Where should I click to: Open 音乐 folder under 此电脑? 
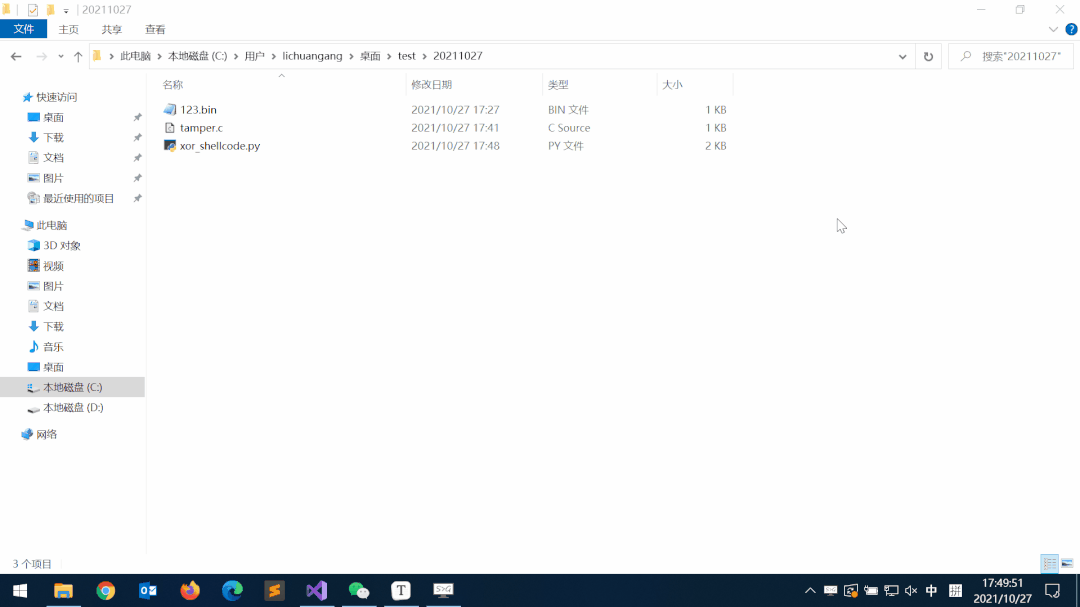pos(53,347)
